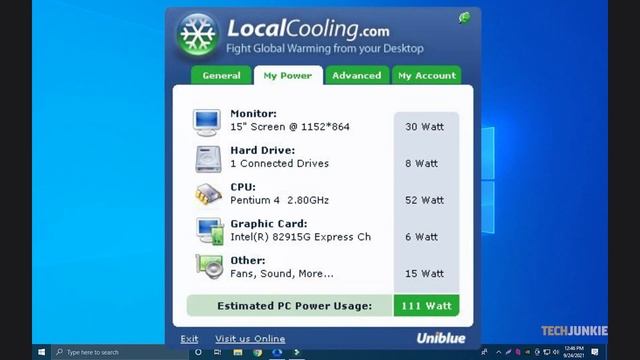The width and height of the screenshot is (640, 360).
Task: Open the Action Center notifications icon
Action: click(595, 352)
